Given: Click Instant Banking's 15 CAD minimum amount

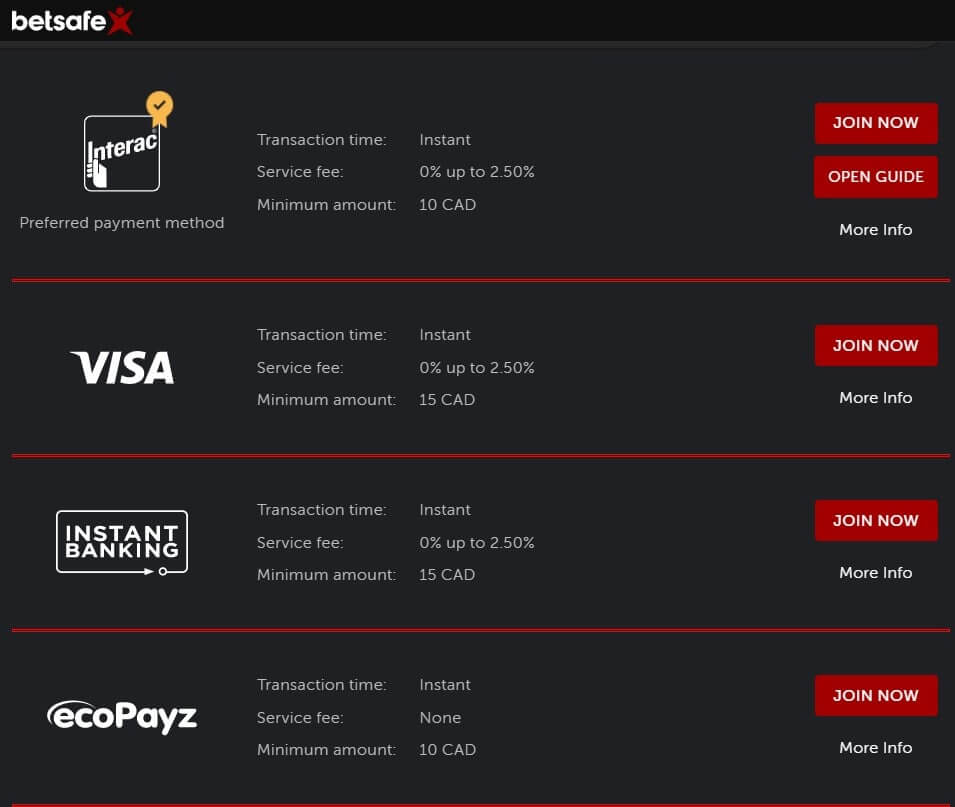Looking at the screenshot, I should [x=447, y=575].
